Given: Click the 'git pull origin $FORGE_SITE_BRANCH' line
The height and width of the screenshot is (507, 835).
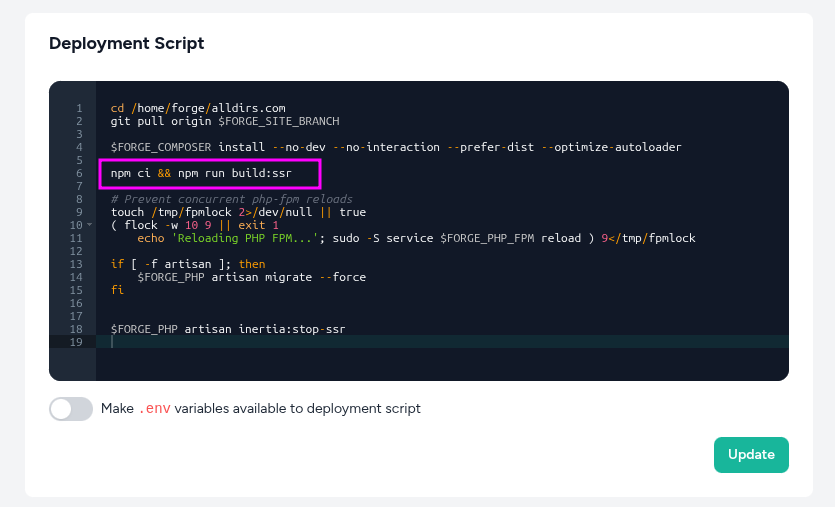Looking at the screenshot, I should click(x=225, y=121).
